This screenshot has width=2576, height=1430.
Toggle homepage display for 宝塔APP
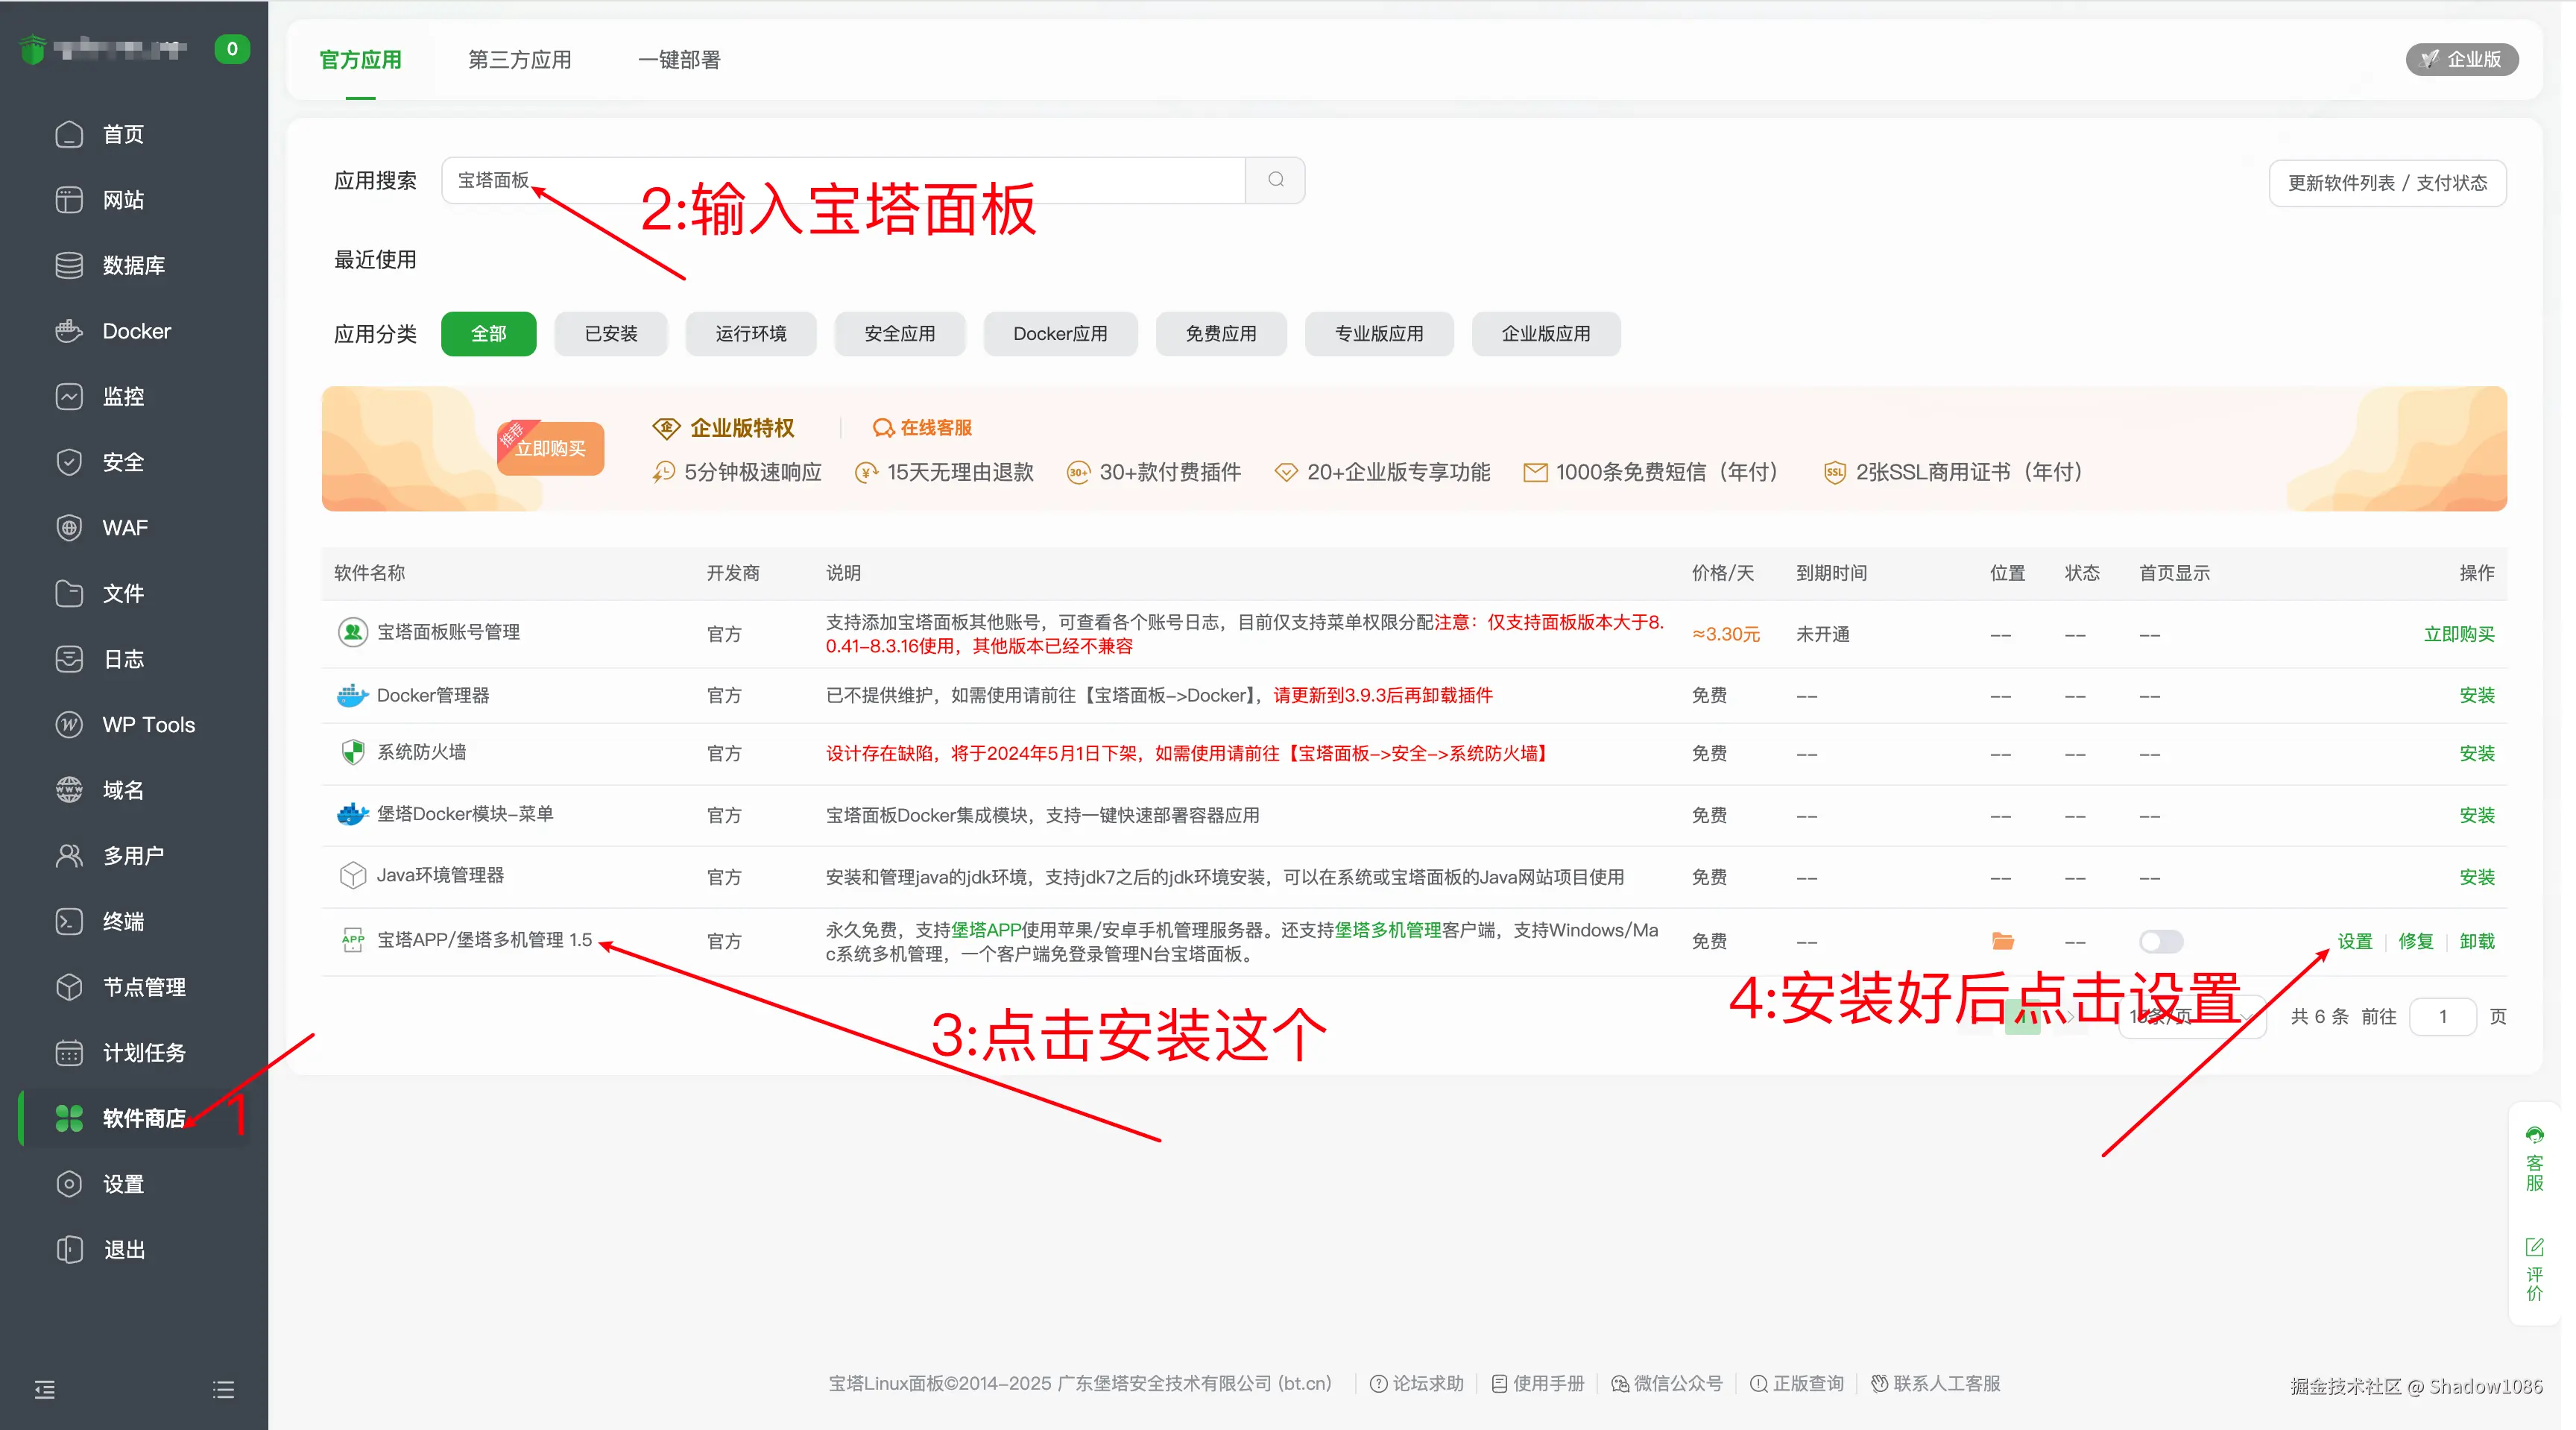click(x=2160, y=941)
